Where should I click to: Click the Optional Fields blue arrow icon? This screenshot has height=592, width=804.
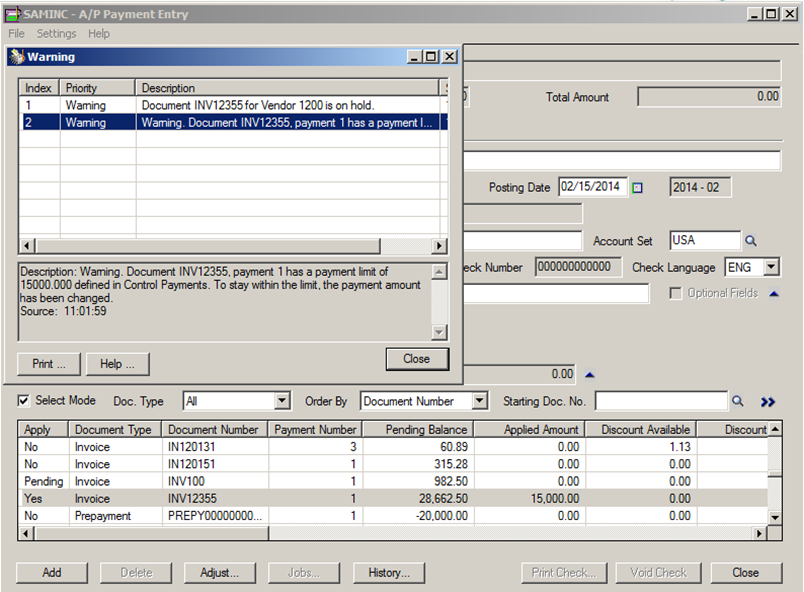click(774, 294)
